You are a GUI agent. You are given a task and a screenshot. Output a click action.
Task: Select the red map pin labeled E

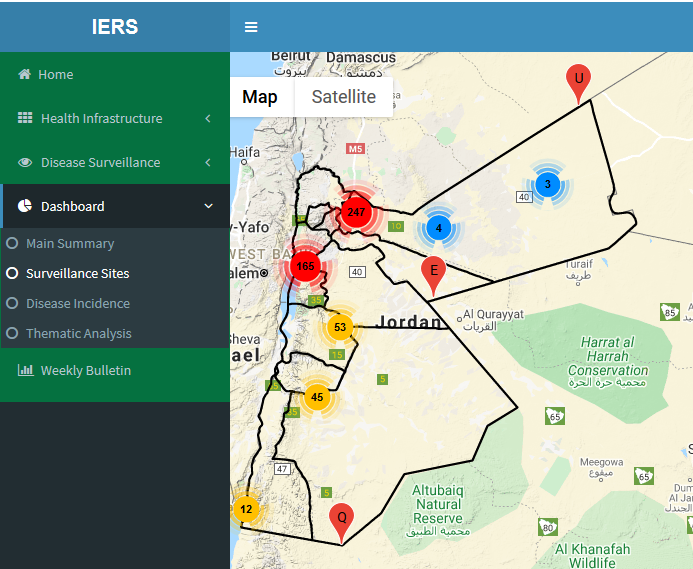[434, 276]
